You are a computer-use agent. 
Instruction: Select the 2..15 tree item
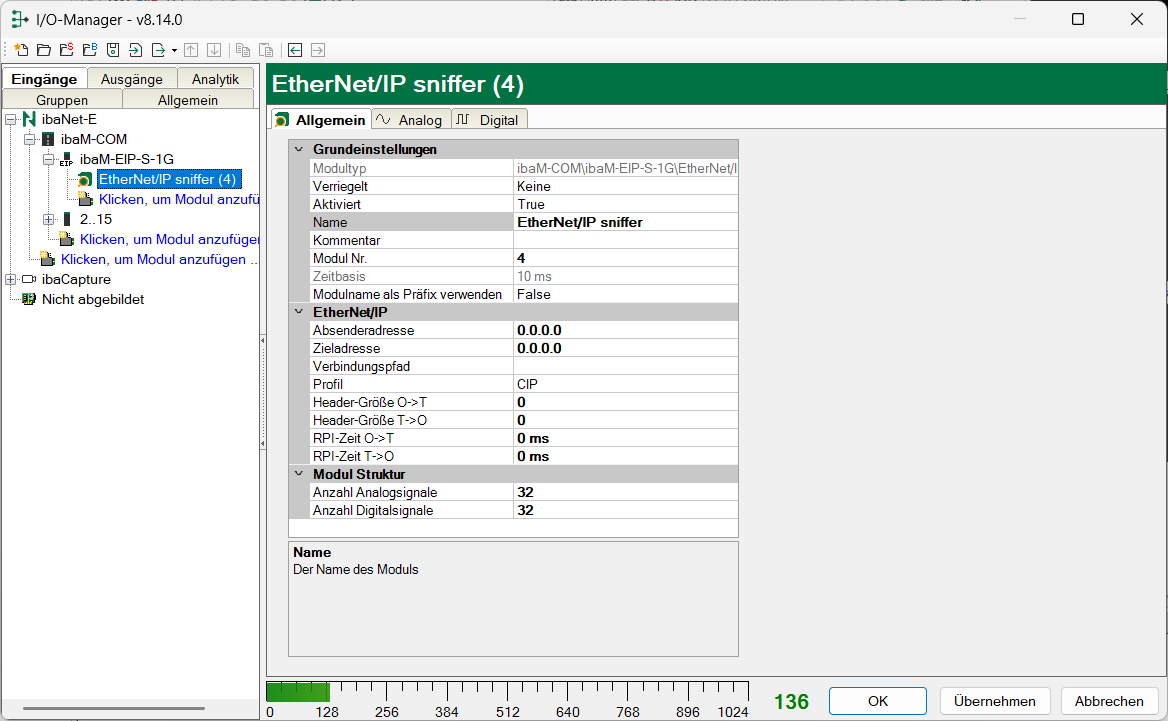tap(95, 220)
